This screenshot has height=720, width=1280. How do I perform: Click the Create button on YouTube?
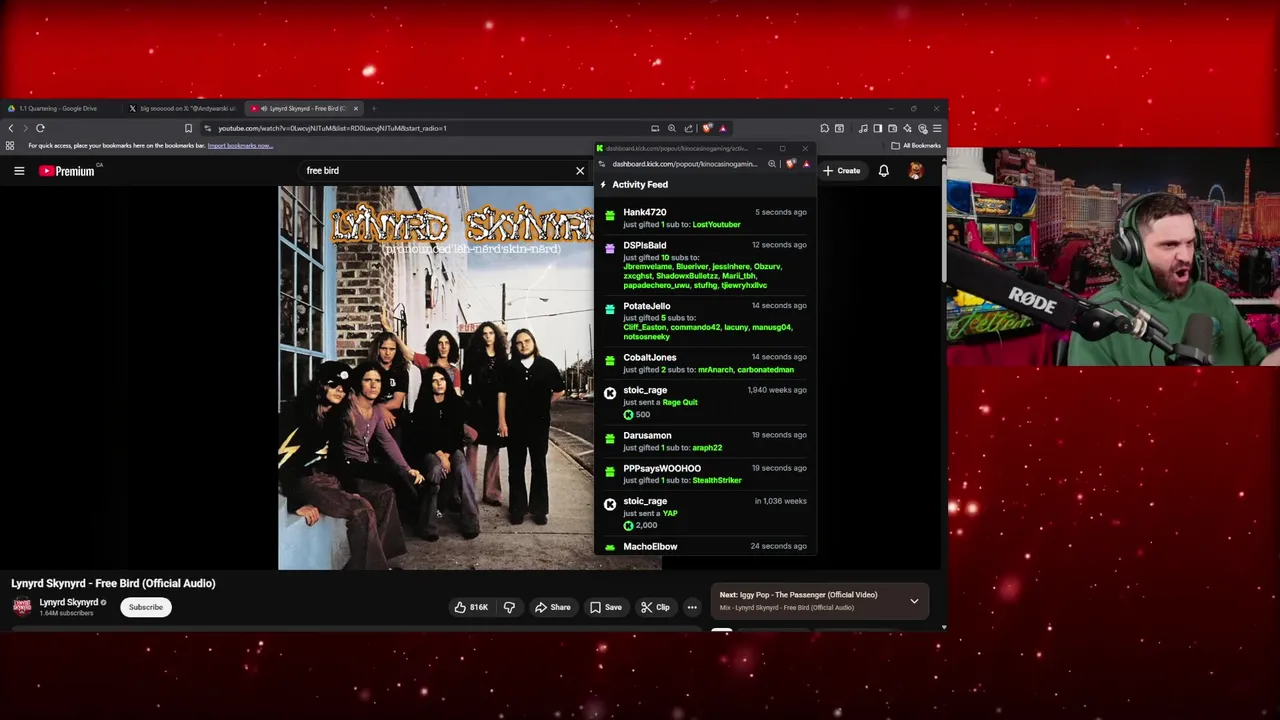point(842,171)
